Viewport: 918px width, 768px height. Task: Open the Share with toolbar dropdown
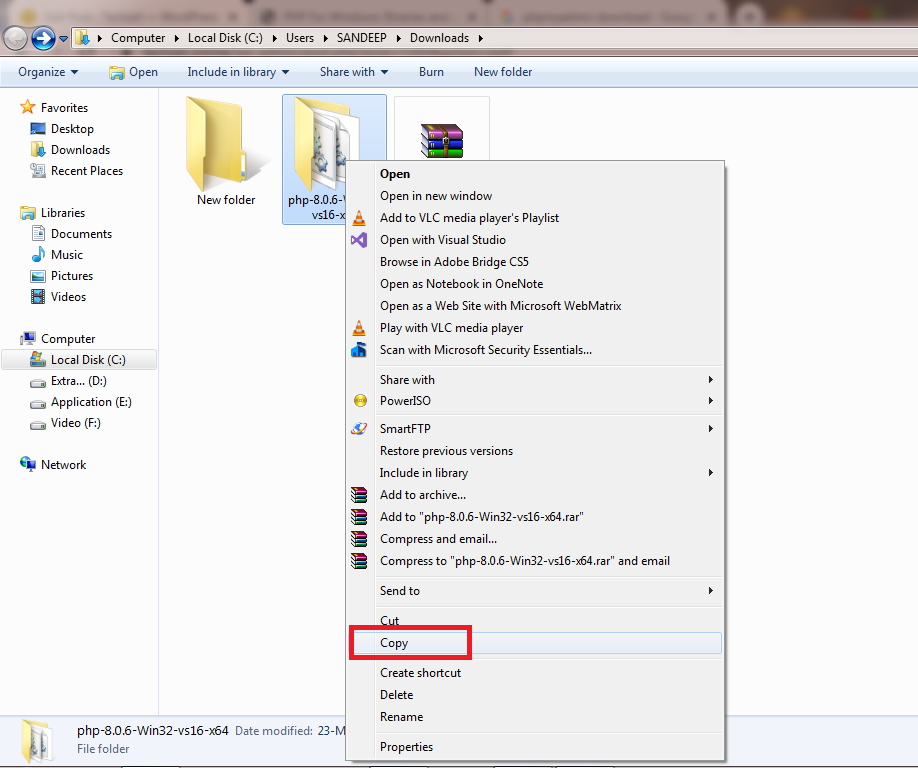pyautogui.click(x=354, y=72)
